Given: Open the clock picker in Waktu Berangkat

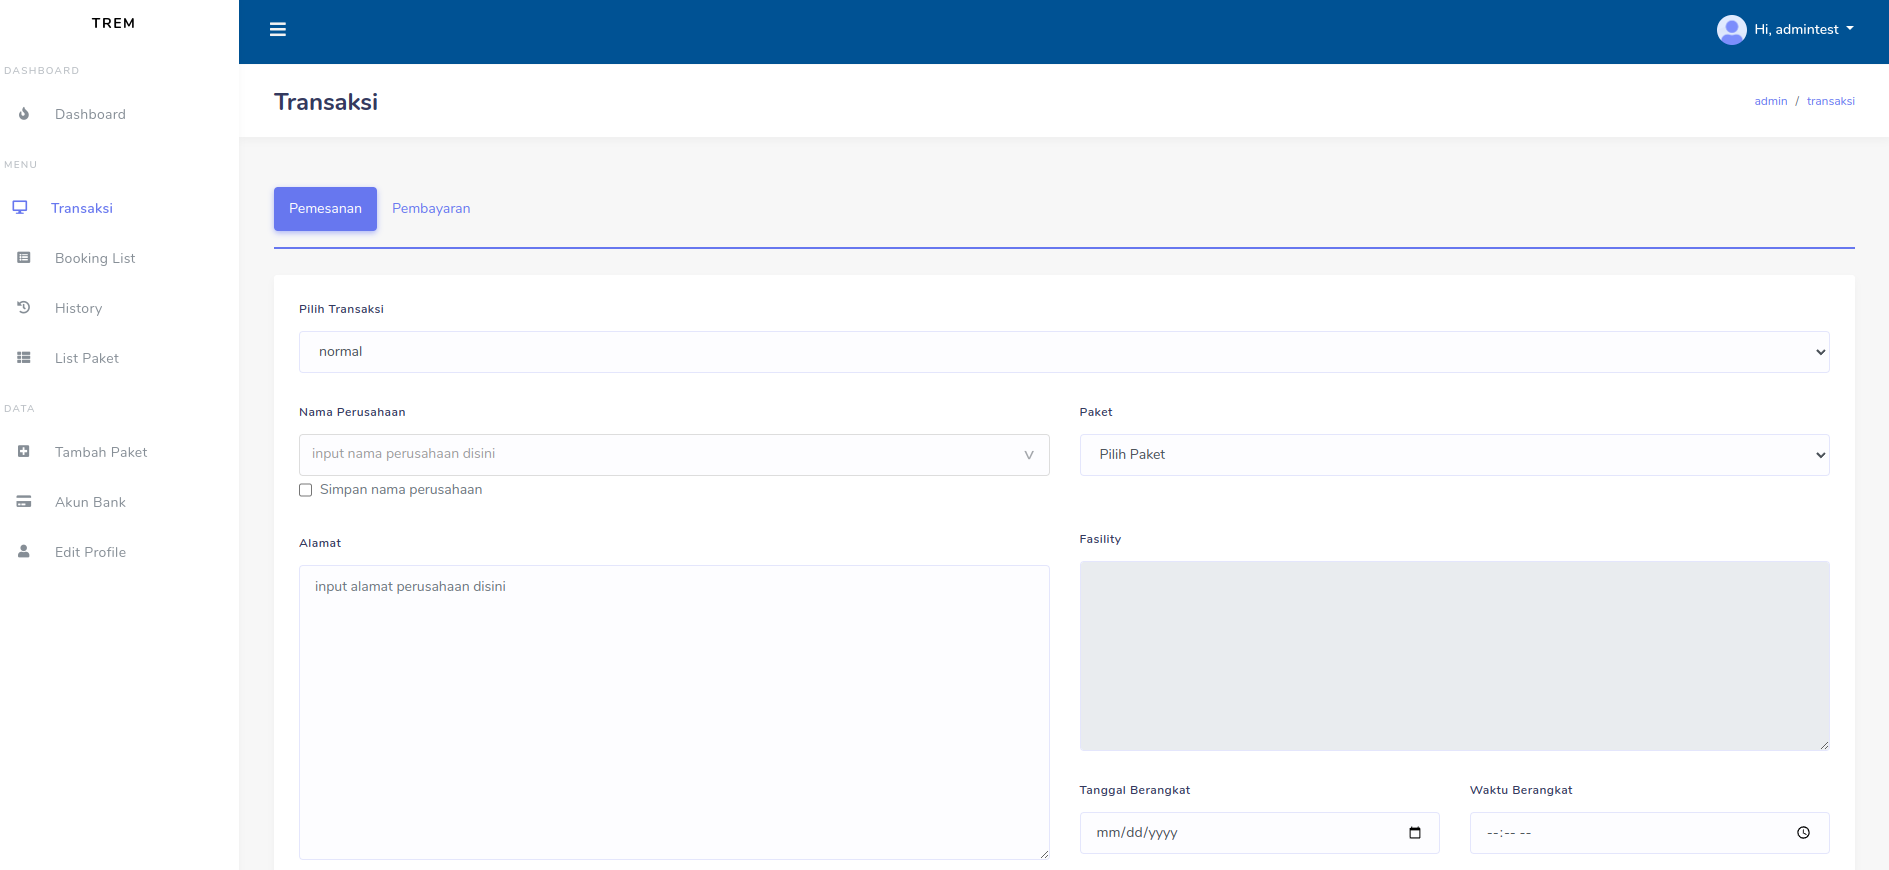Looking at the screenshot, I should (1803, 833).
